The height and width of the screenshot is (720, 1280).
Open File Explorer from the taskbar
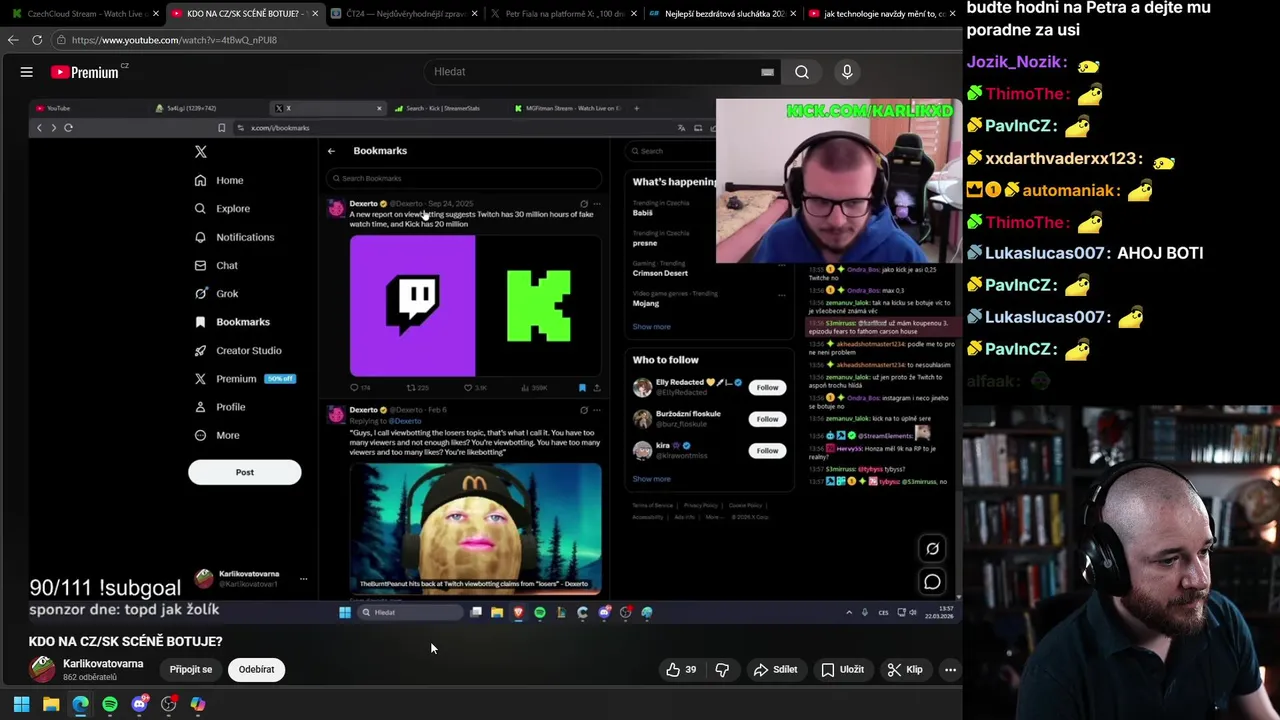click(x=51, y=704)
